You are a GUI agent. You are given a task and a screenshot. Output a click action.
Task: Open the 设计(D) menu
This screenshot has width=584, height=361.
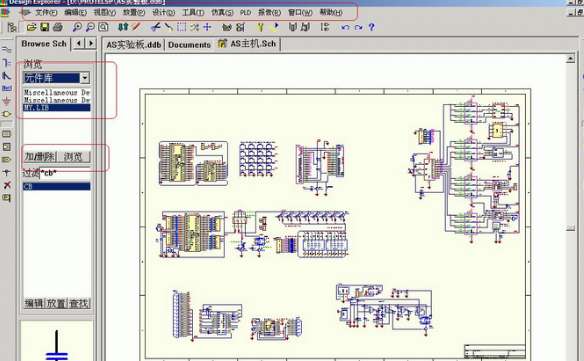[164, 12]
